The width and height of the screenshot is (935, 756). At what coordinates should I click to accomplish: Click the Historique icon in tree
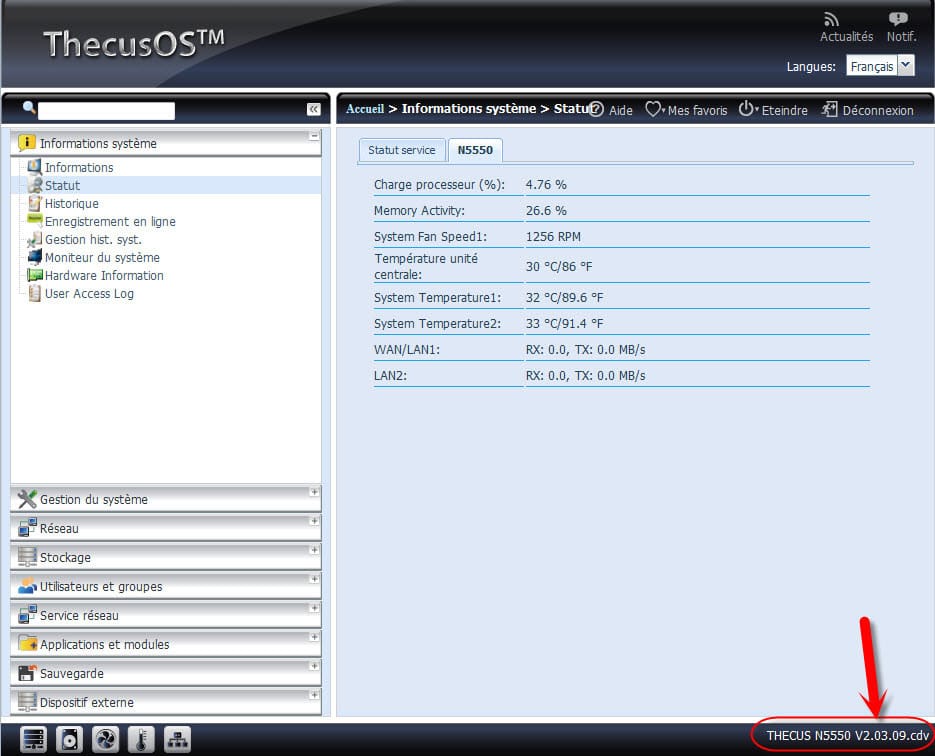[x=35, y=203]
